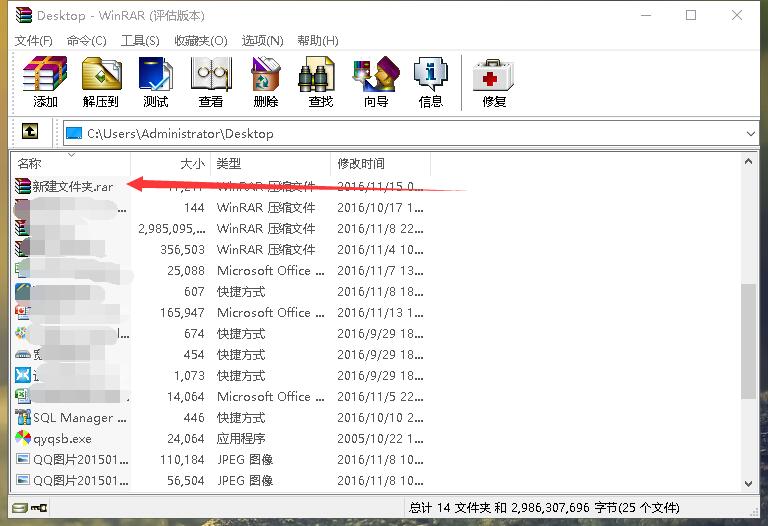Click date 2005/10/22 in file list
The image size is (768, 526).
tap(381, 439)
